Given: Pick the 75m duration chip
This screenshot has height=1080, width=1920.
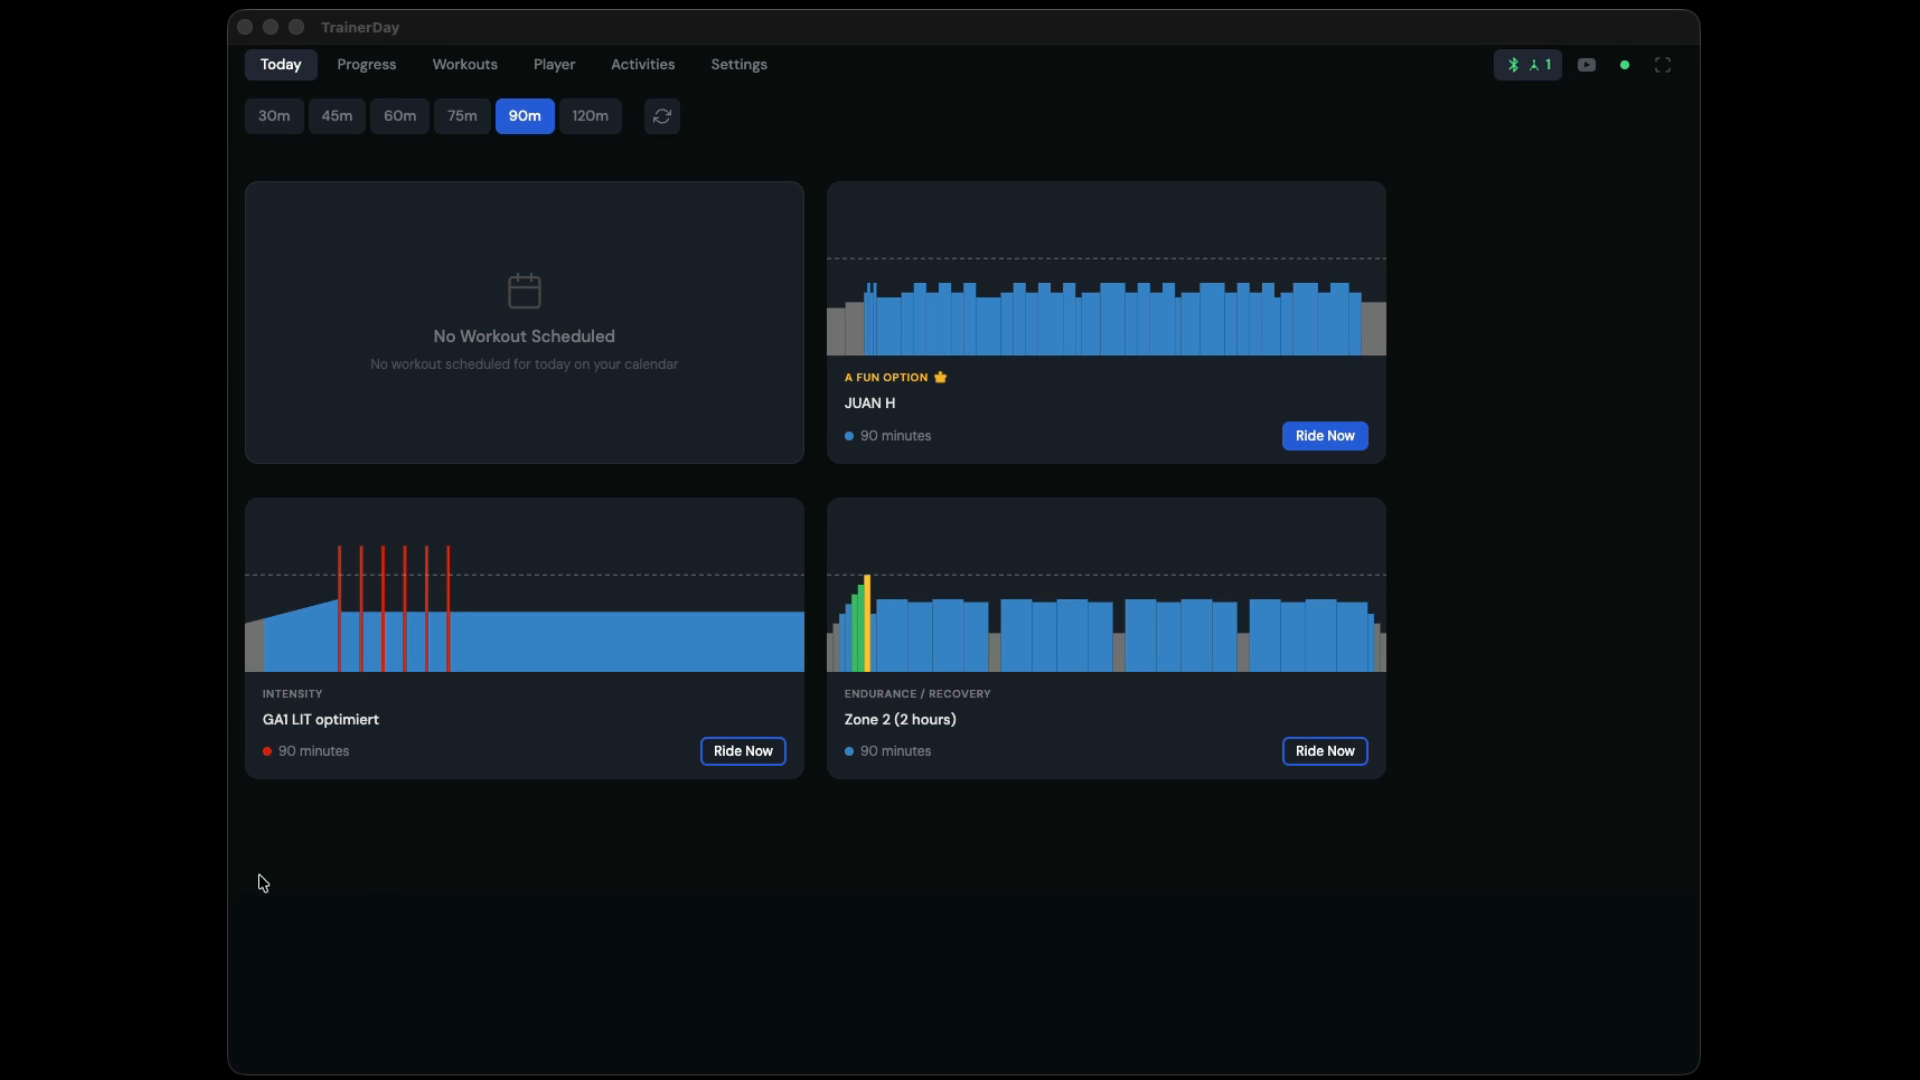Looking at the screenshot, I should tap(462, 116).
